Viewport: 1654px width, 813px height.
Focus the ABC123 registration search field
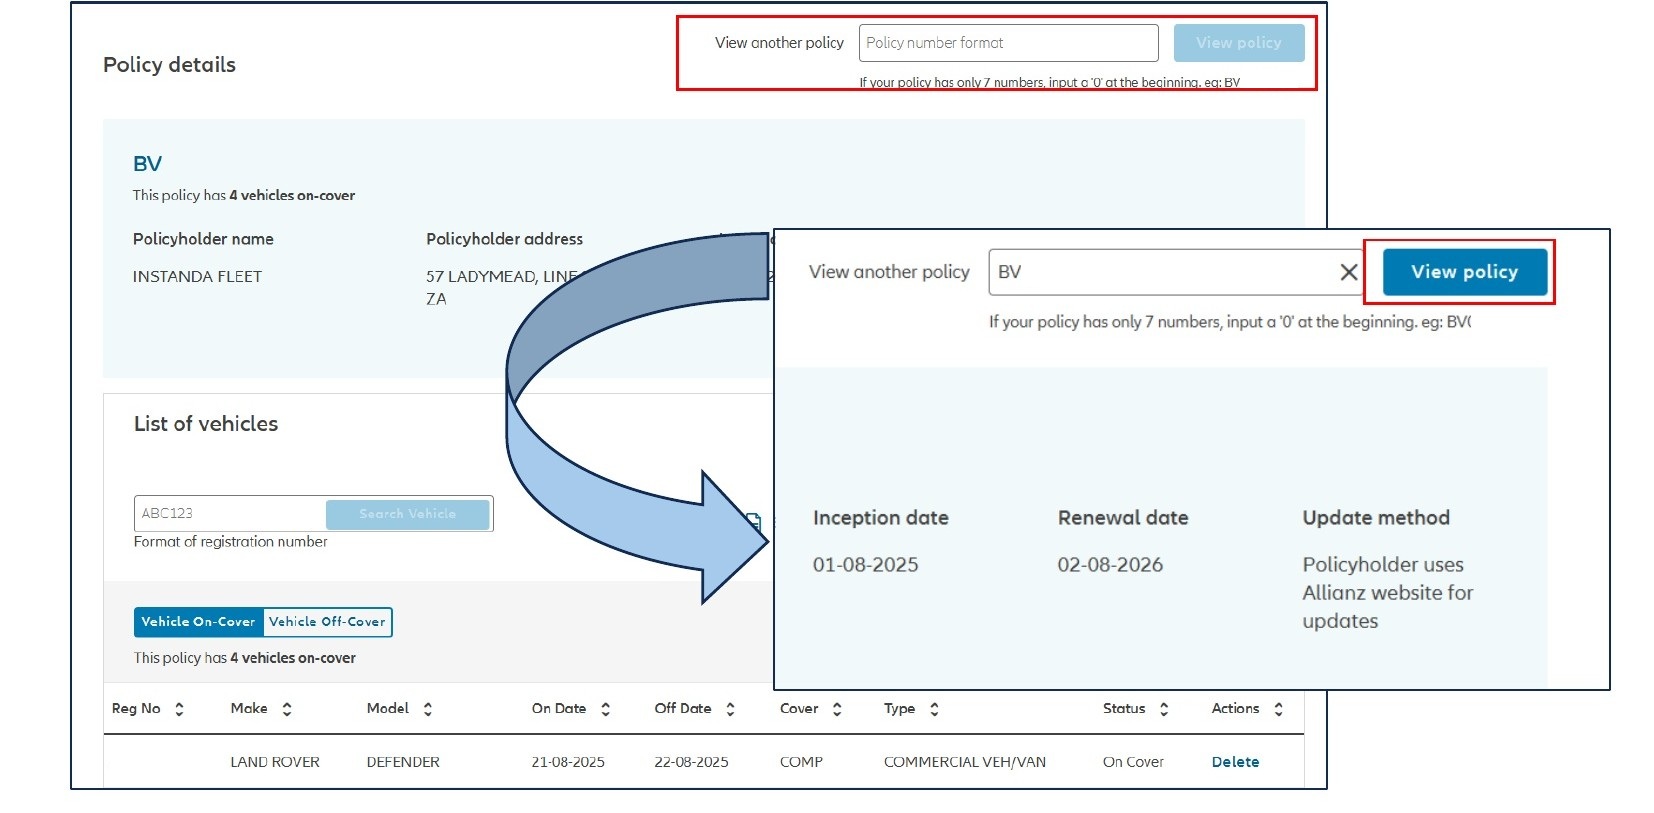(230, 514)
